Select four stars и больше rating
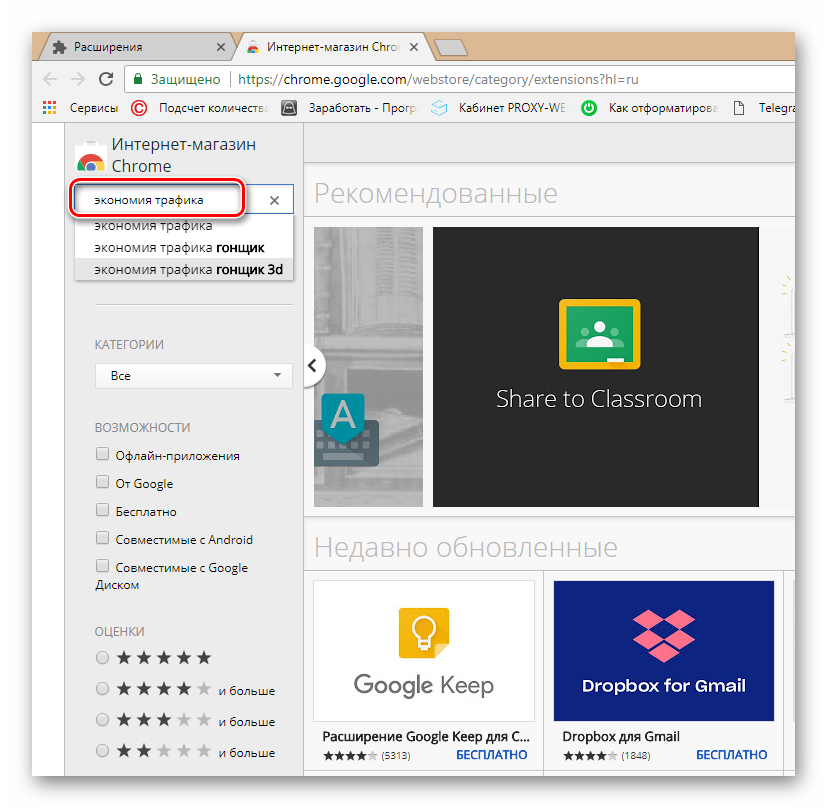This screenshot has width=827, height=808. tap(102, 689)
